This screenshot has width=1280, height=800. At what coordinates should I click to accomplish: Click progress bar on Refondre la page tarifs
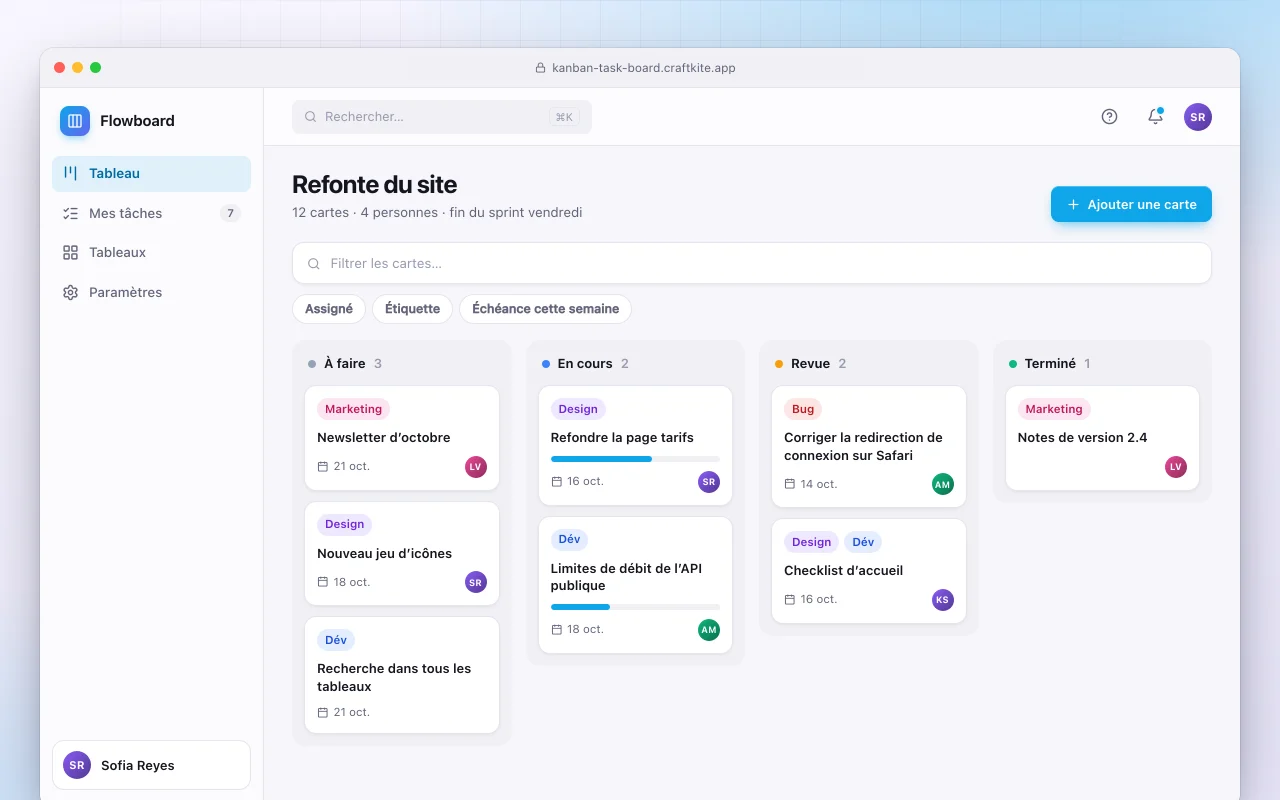click(635, 459)
